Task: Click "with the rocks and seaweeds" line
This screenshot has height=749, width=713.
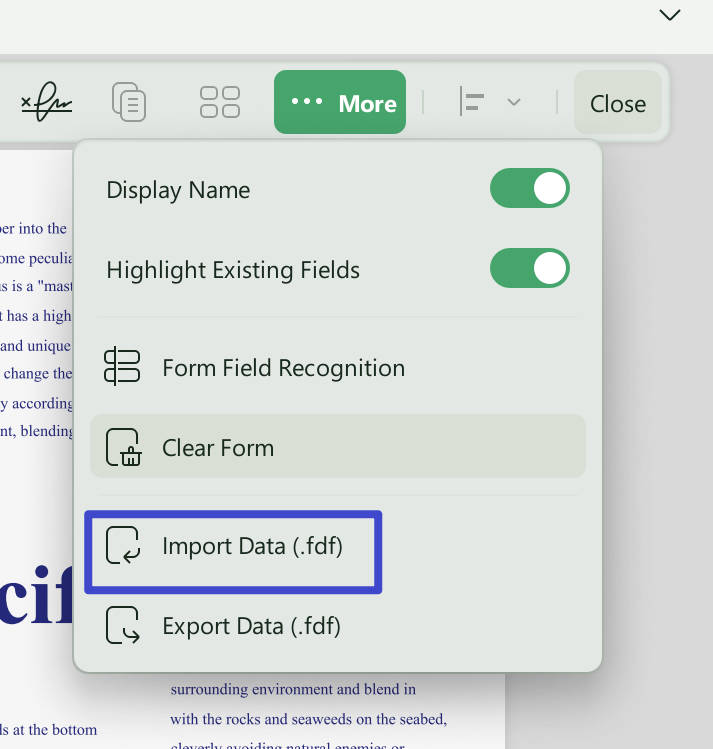Action: click(x=309, y=719)
